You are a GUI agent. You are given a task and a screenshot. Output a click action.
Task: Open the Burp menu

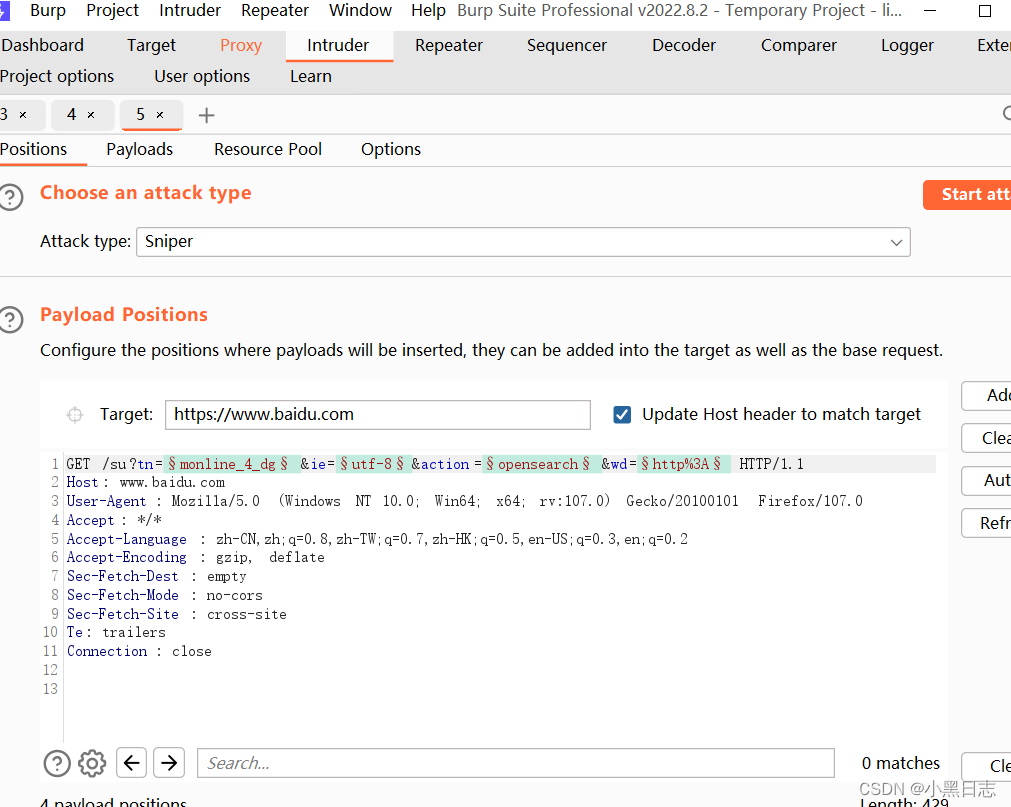[x=48, y=11]
